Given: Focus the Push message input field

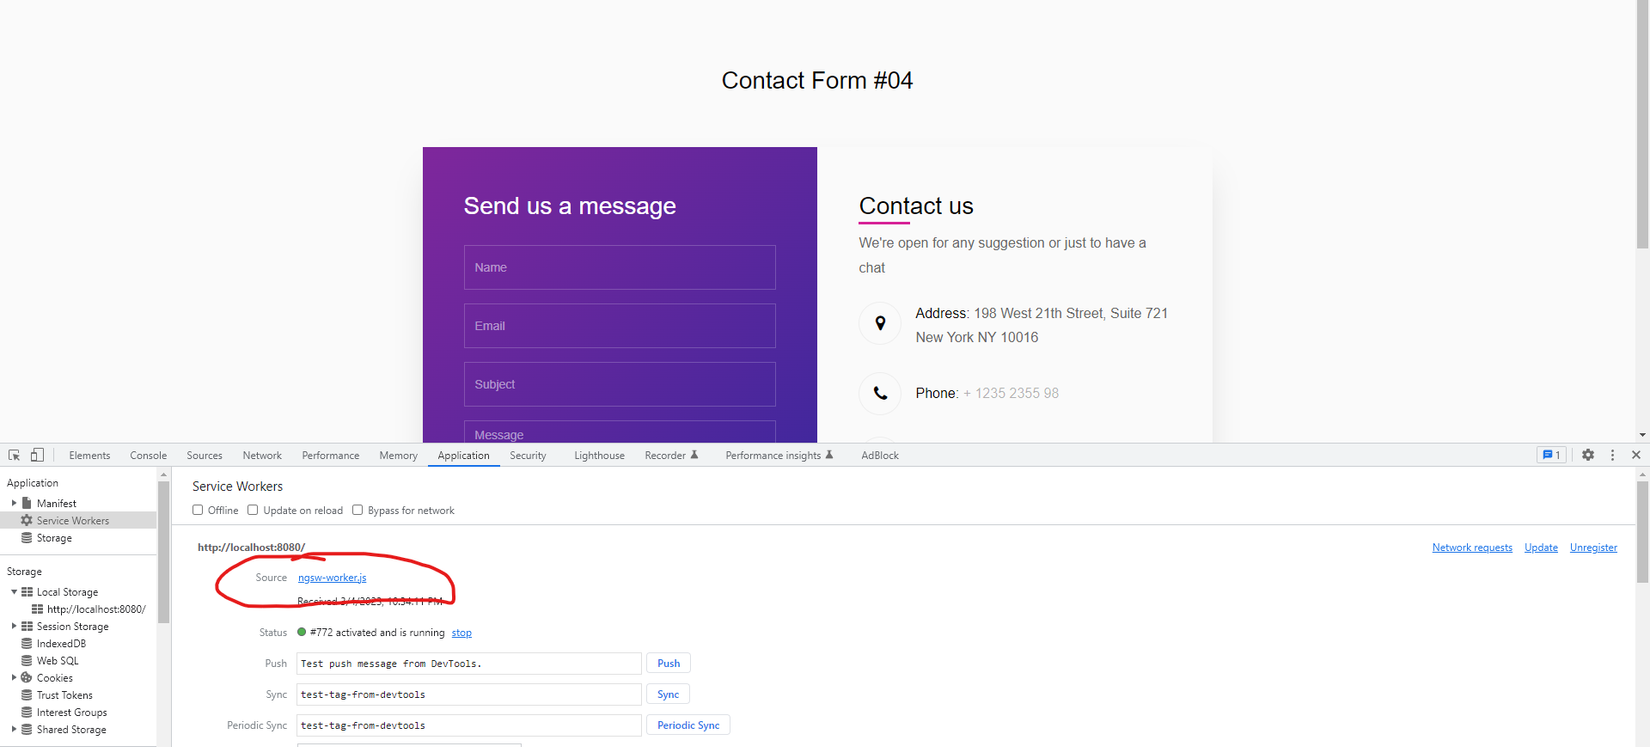Looking at the screenshot, I should pos(469,663).
